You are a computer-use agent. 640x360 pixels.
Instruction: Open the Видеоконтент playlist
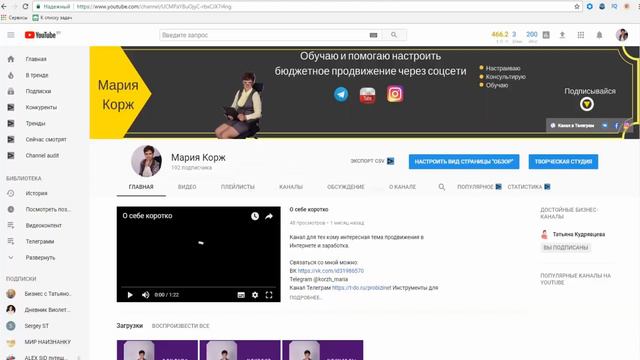pyautogui.click(x=44, y=225)
